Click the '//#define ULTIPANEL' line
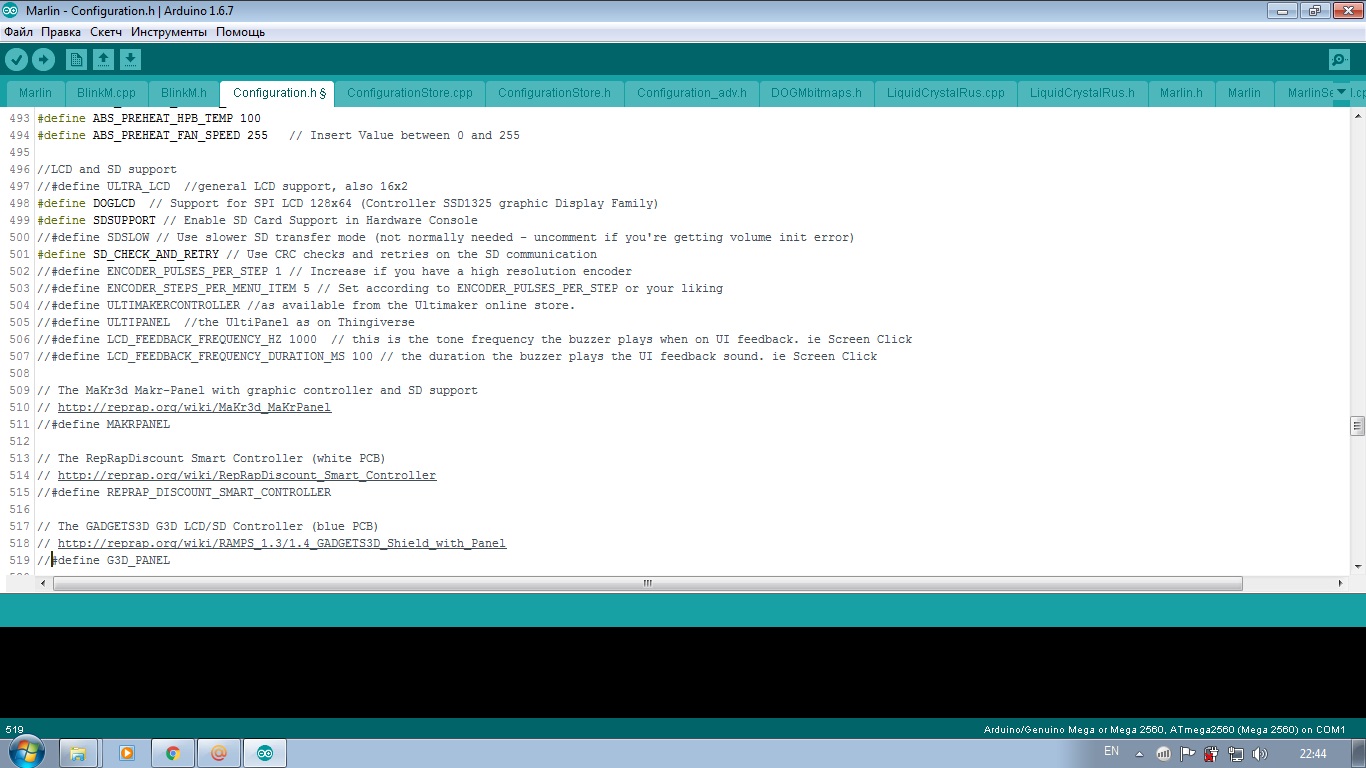The height and width of the screenshot is (768, 1366). (225, 323)
